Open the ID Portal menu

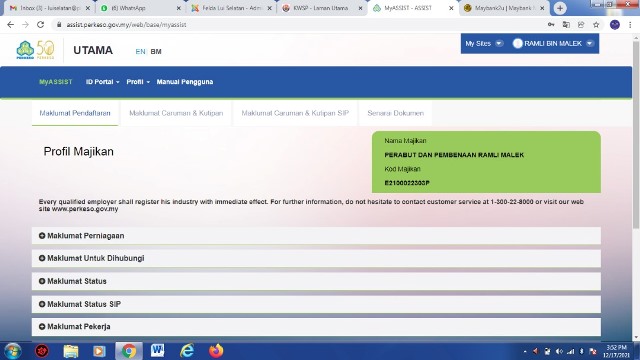tap(102, 82)
